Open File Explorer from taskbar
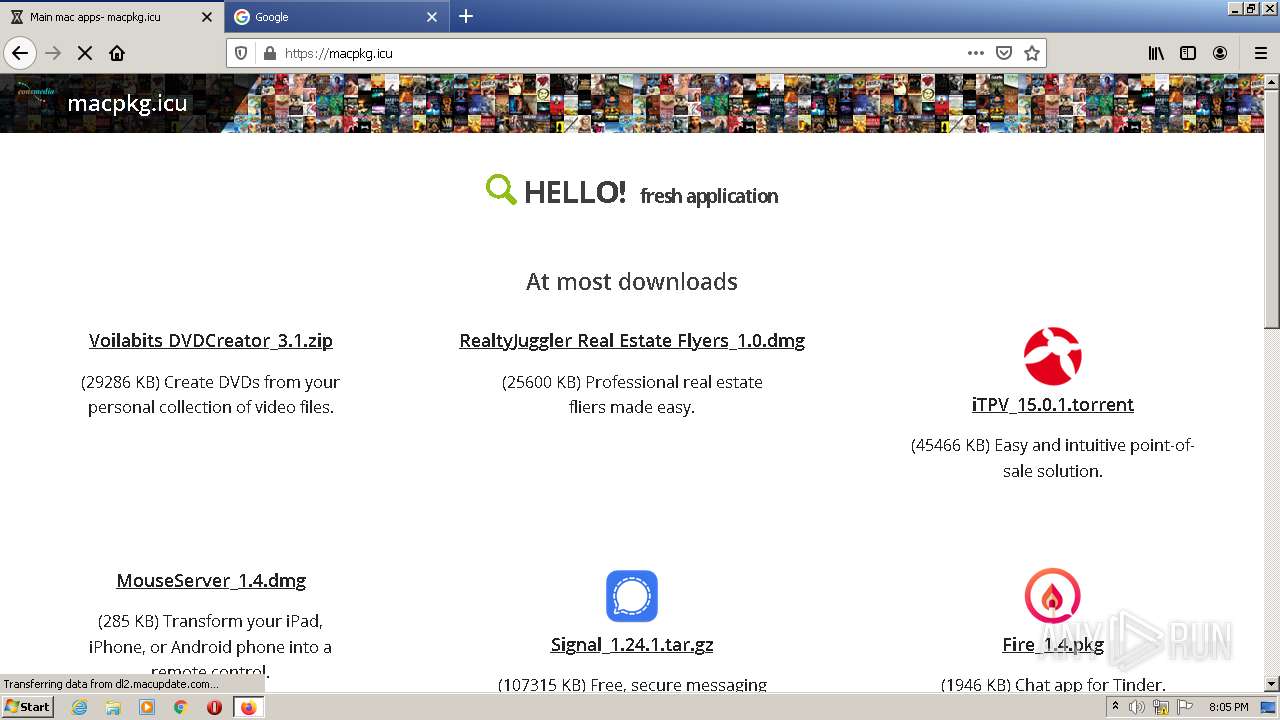 [113, 707]
